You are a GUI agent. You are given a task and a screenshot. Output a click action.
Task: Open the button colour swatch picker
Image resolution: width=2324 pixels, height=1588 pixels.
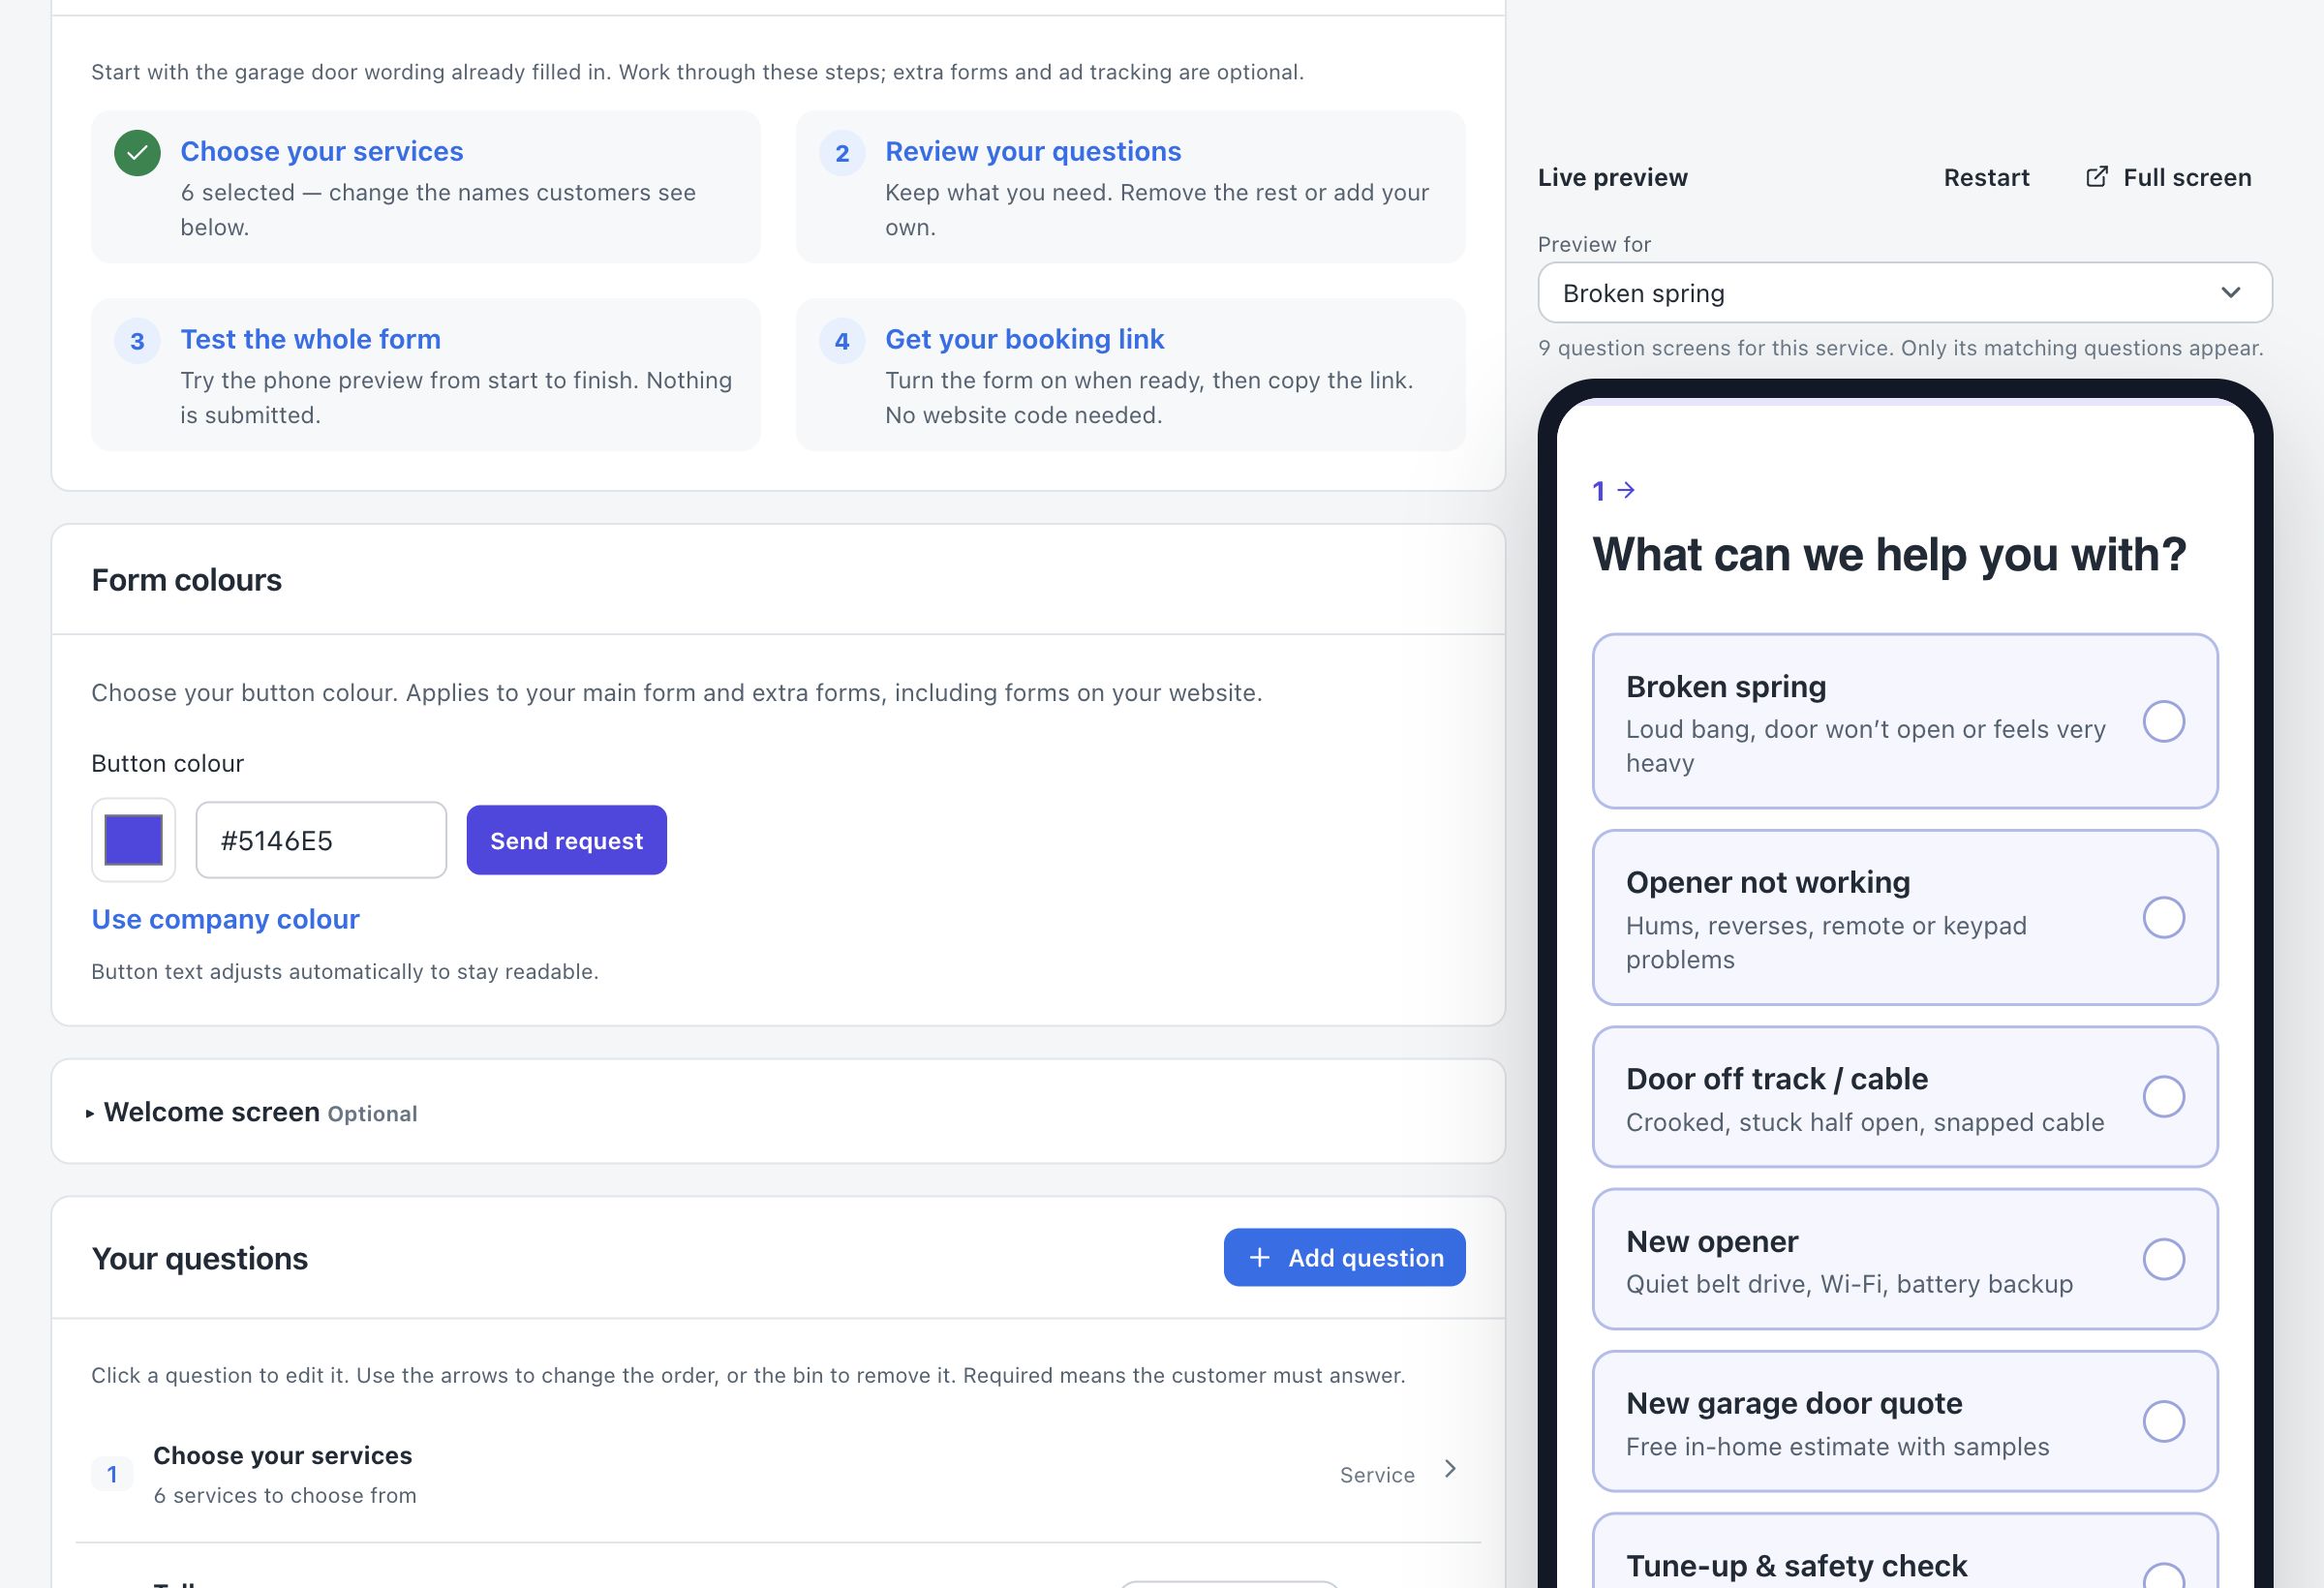(133, 840)
